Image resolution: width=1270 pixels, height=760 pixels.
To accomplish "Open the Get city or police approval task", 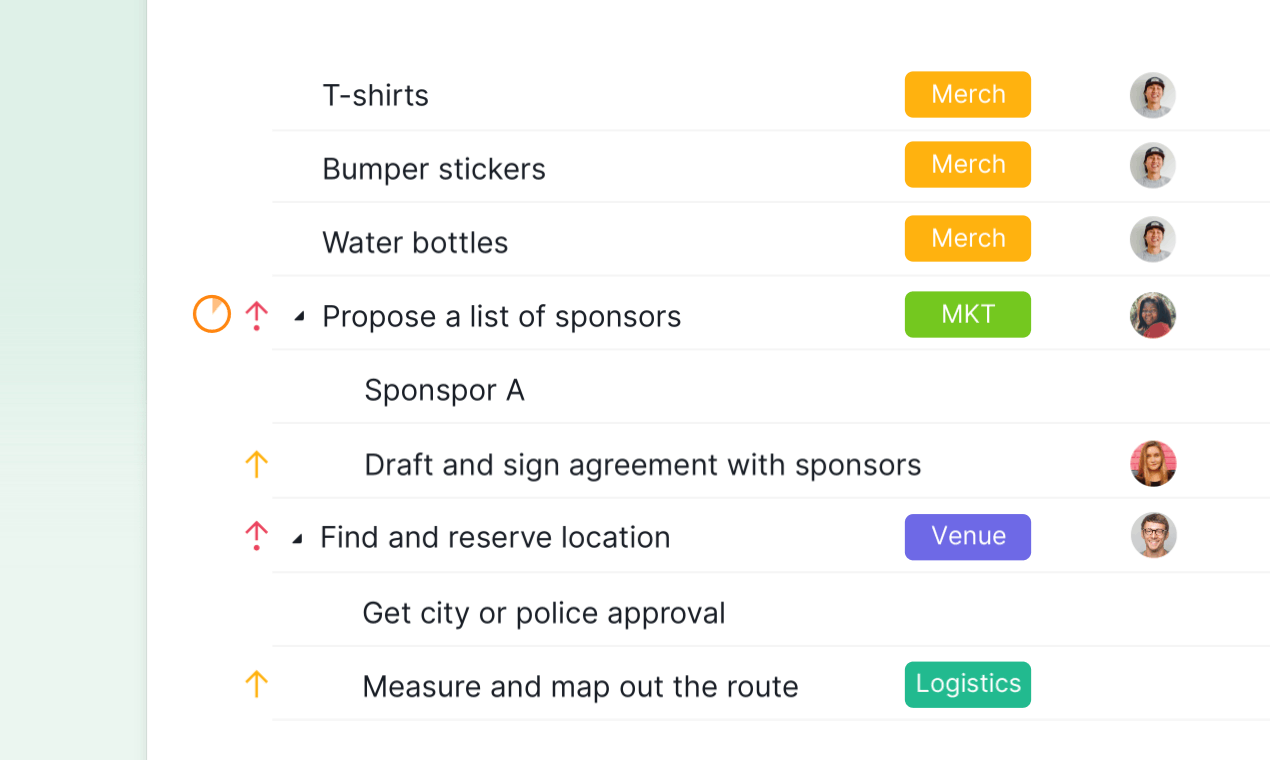I will 544,613.
